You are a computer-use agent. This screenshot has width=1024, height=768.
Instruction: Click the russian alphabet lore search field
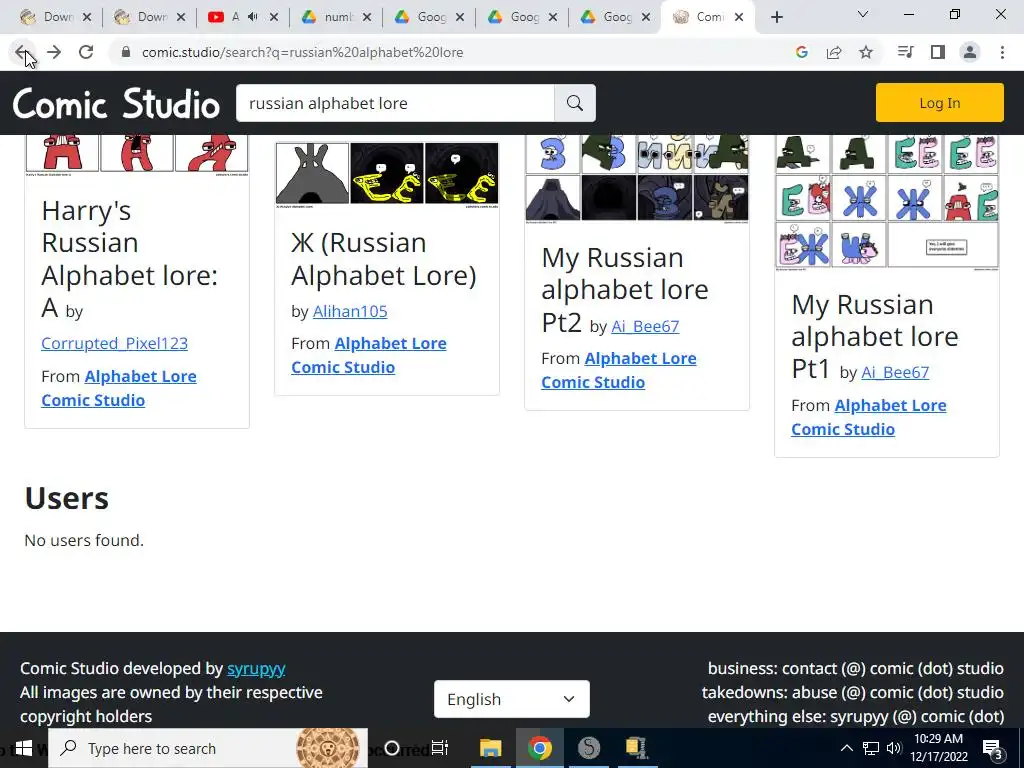click(x=395, y=103)
